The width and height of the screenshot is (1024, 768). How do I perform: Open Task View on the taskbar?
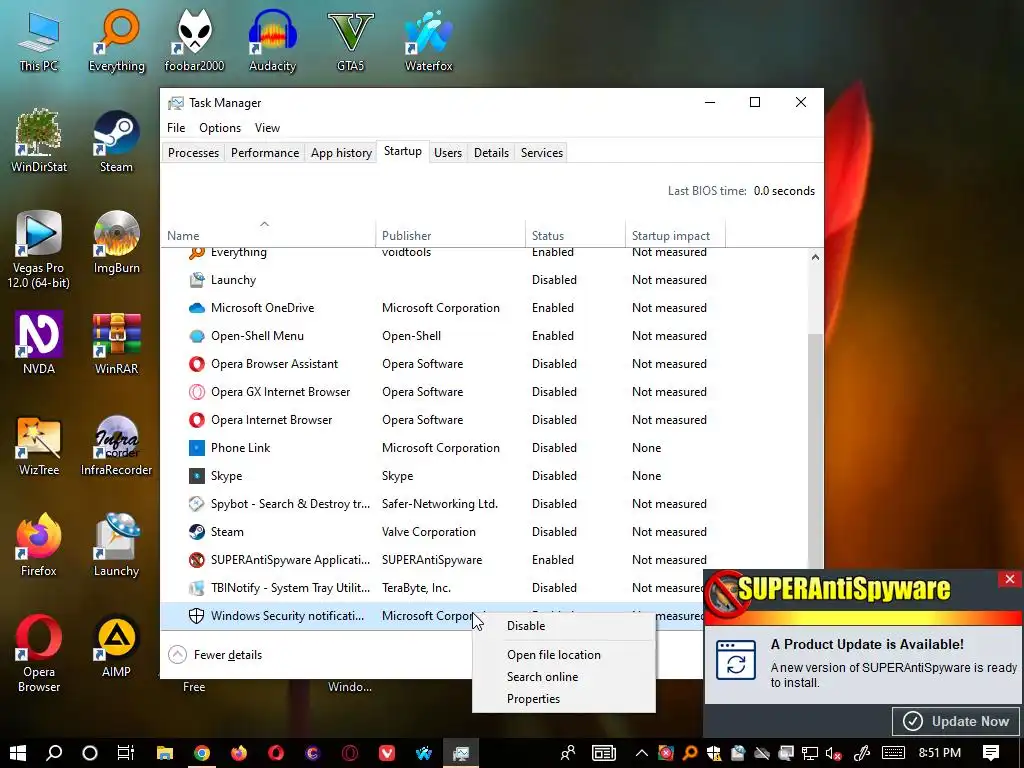(x=125, y=753)
